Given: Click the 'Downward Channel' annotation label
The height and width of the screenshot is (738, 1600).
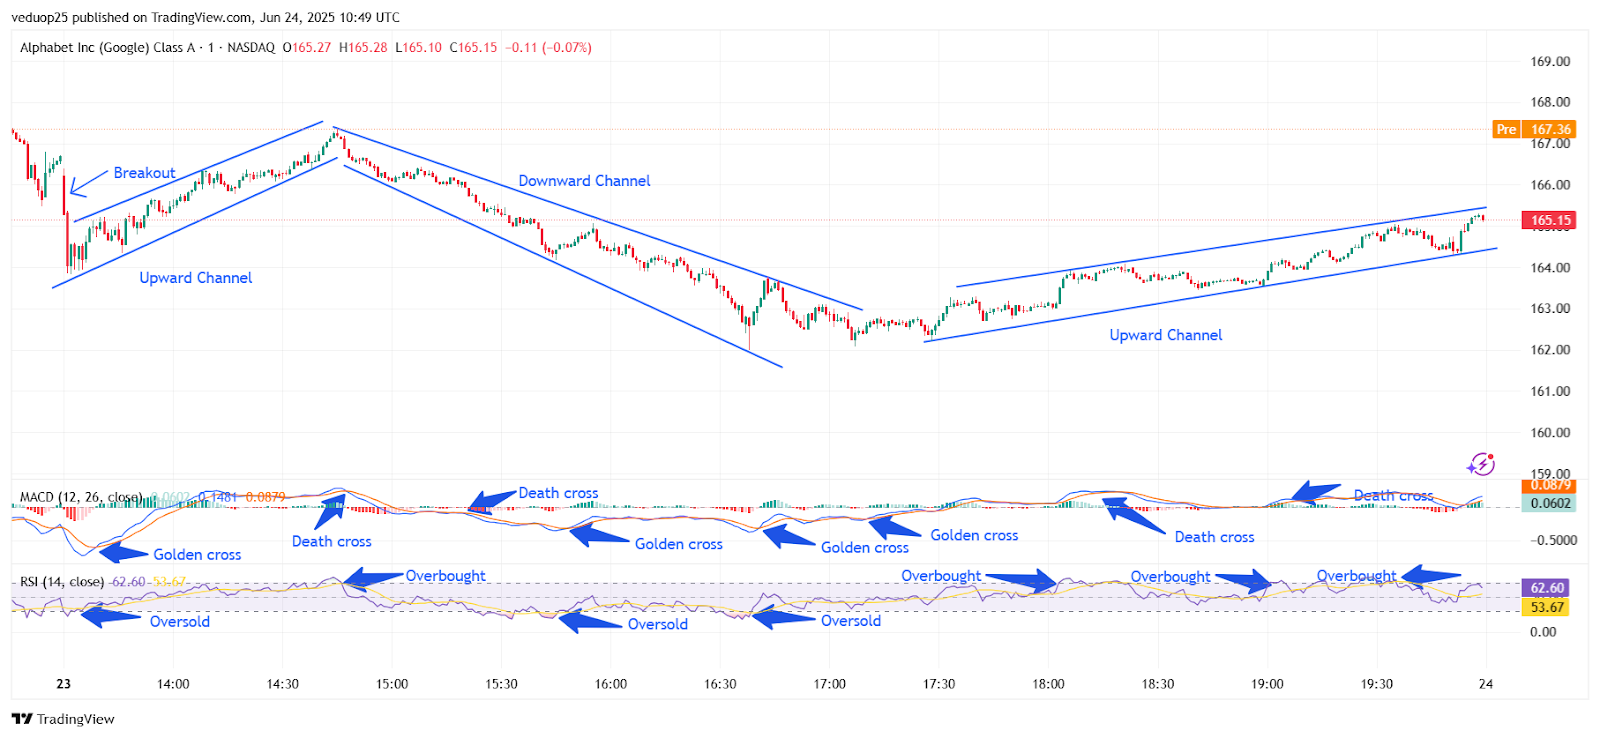Looking at the screenshot, I should point(584,181).
